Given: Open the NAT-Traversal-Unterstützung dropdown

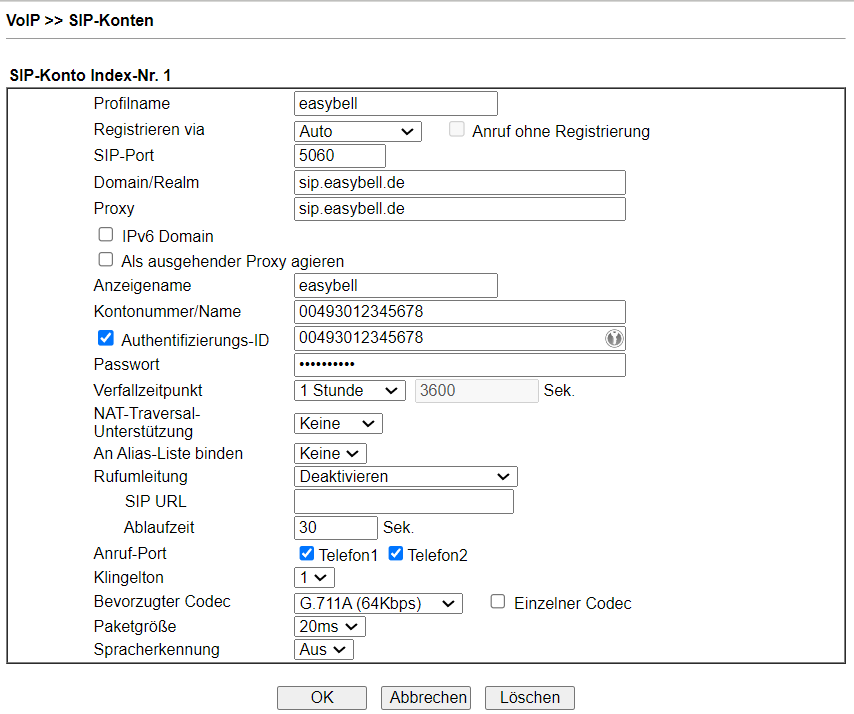Looking at the screenshot, I should tap(338, 424).
